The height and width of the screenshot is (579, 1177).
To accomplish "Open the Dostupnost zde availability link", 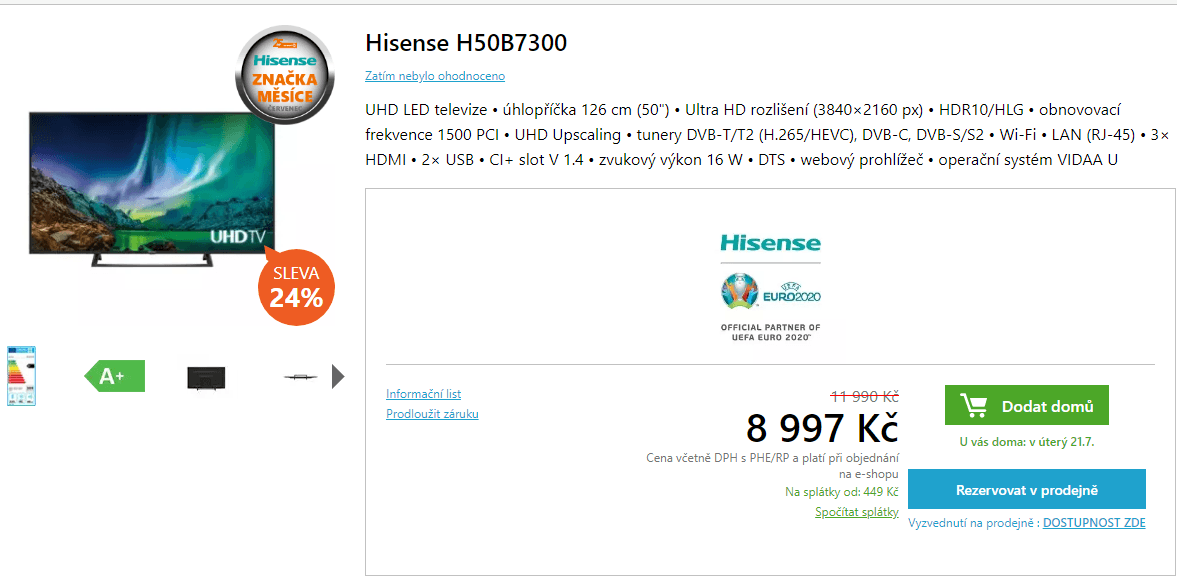I will coord(1094,523).
